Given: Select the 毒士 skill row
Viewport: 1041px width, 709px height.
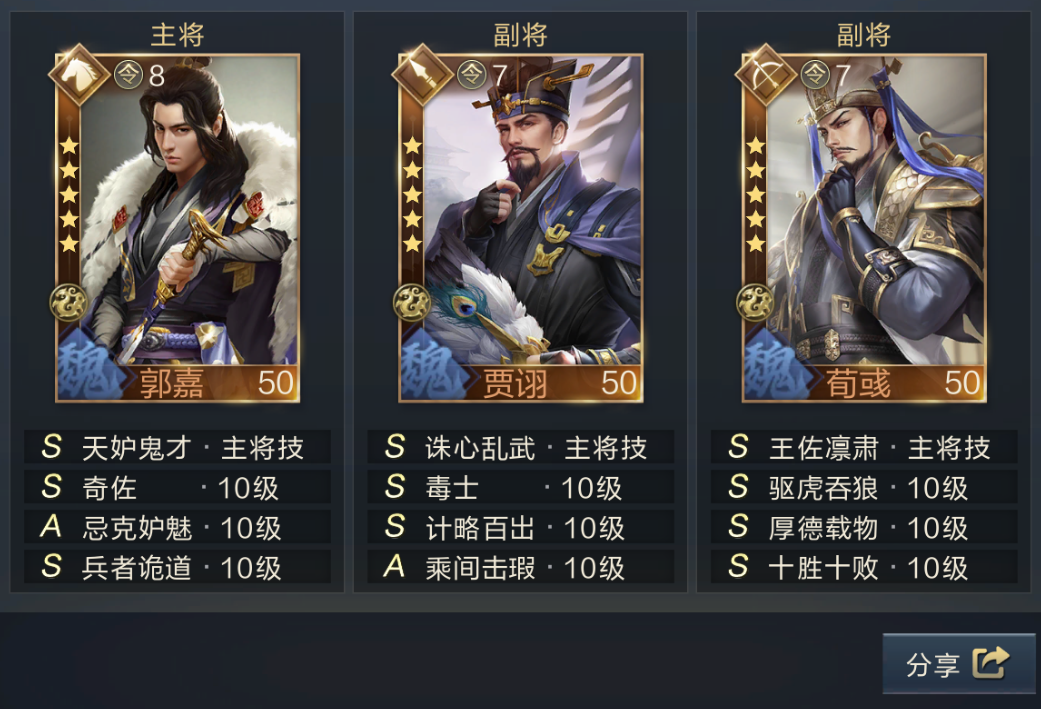Looking at the screenshot, I should point(520,487).
